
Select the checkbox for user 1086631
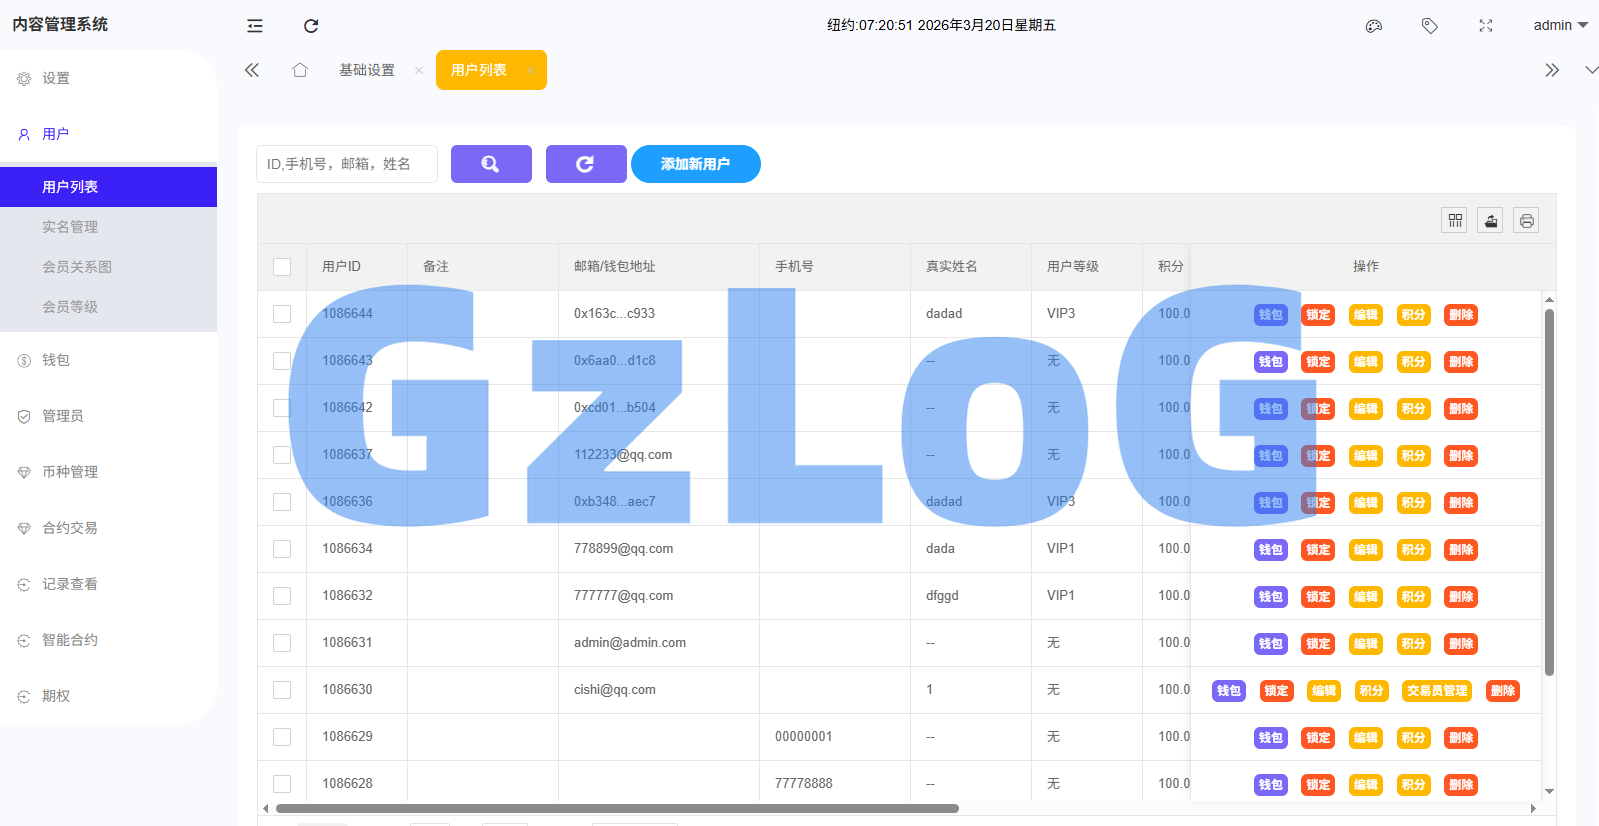click(282, 643)
